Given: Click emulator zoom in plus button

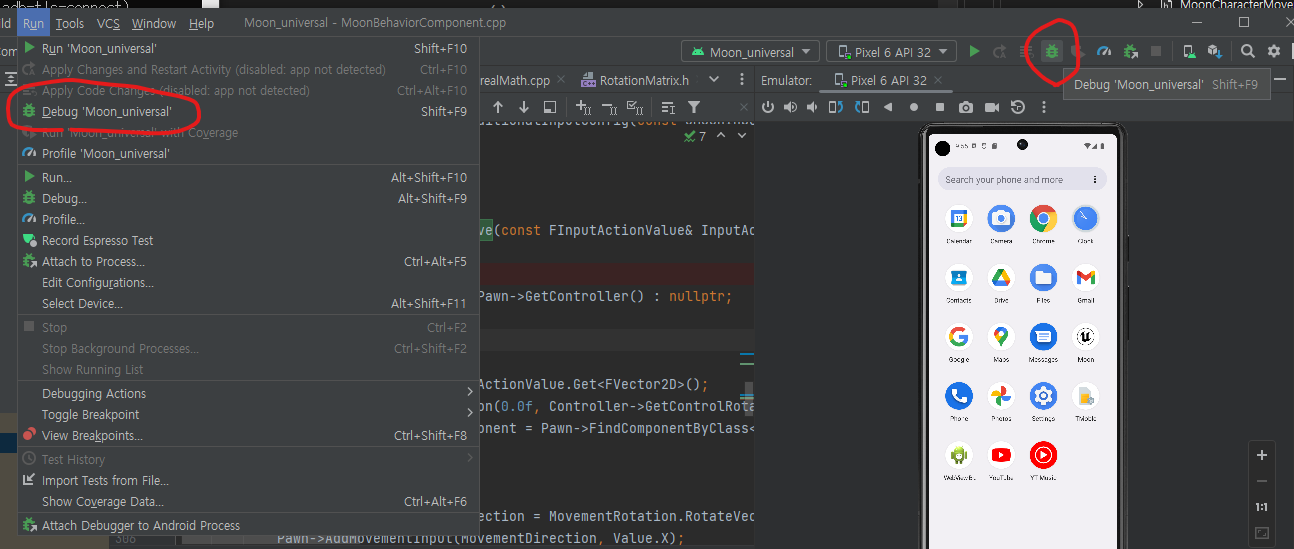Looking at the screenshot, I should (x=1262, y=455).
